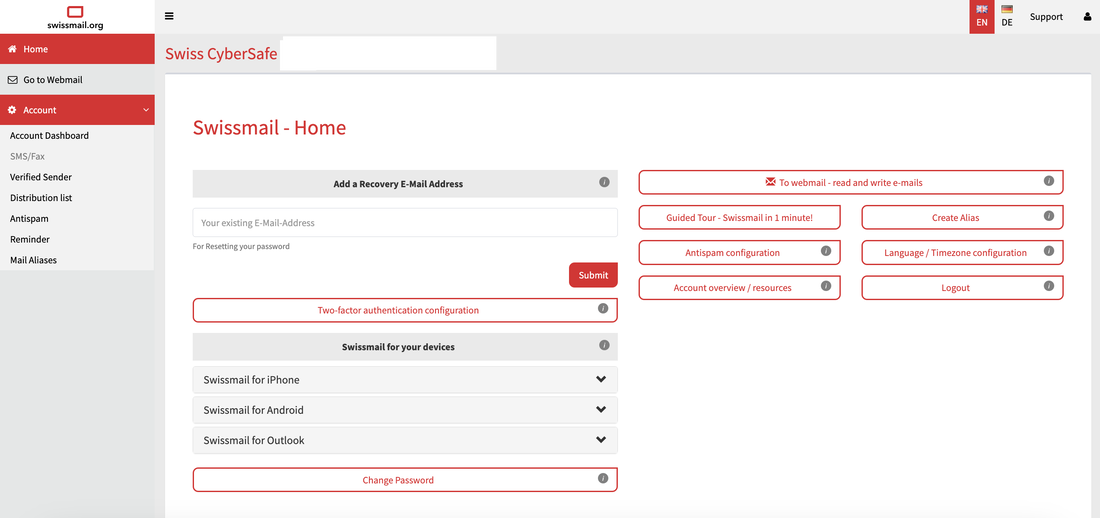
Task: Click the gear icon next to Account
Action: [12, 110]
